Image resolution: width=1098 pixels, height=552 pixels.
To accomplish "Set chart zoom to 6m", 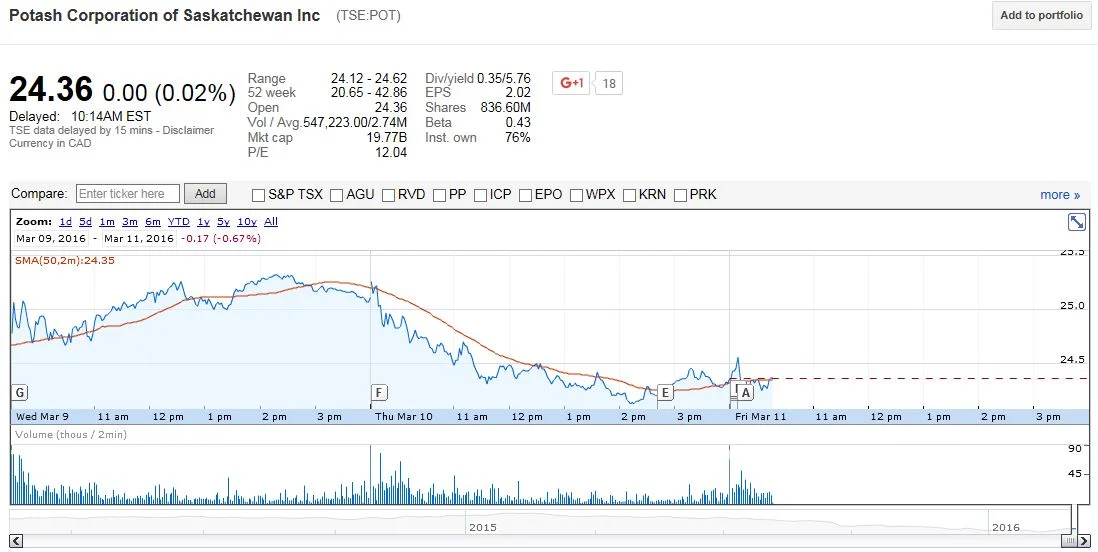I will [x=153, y=221].
